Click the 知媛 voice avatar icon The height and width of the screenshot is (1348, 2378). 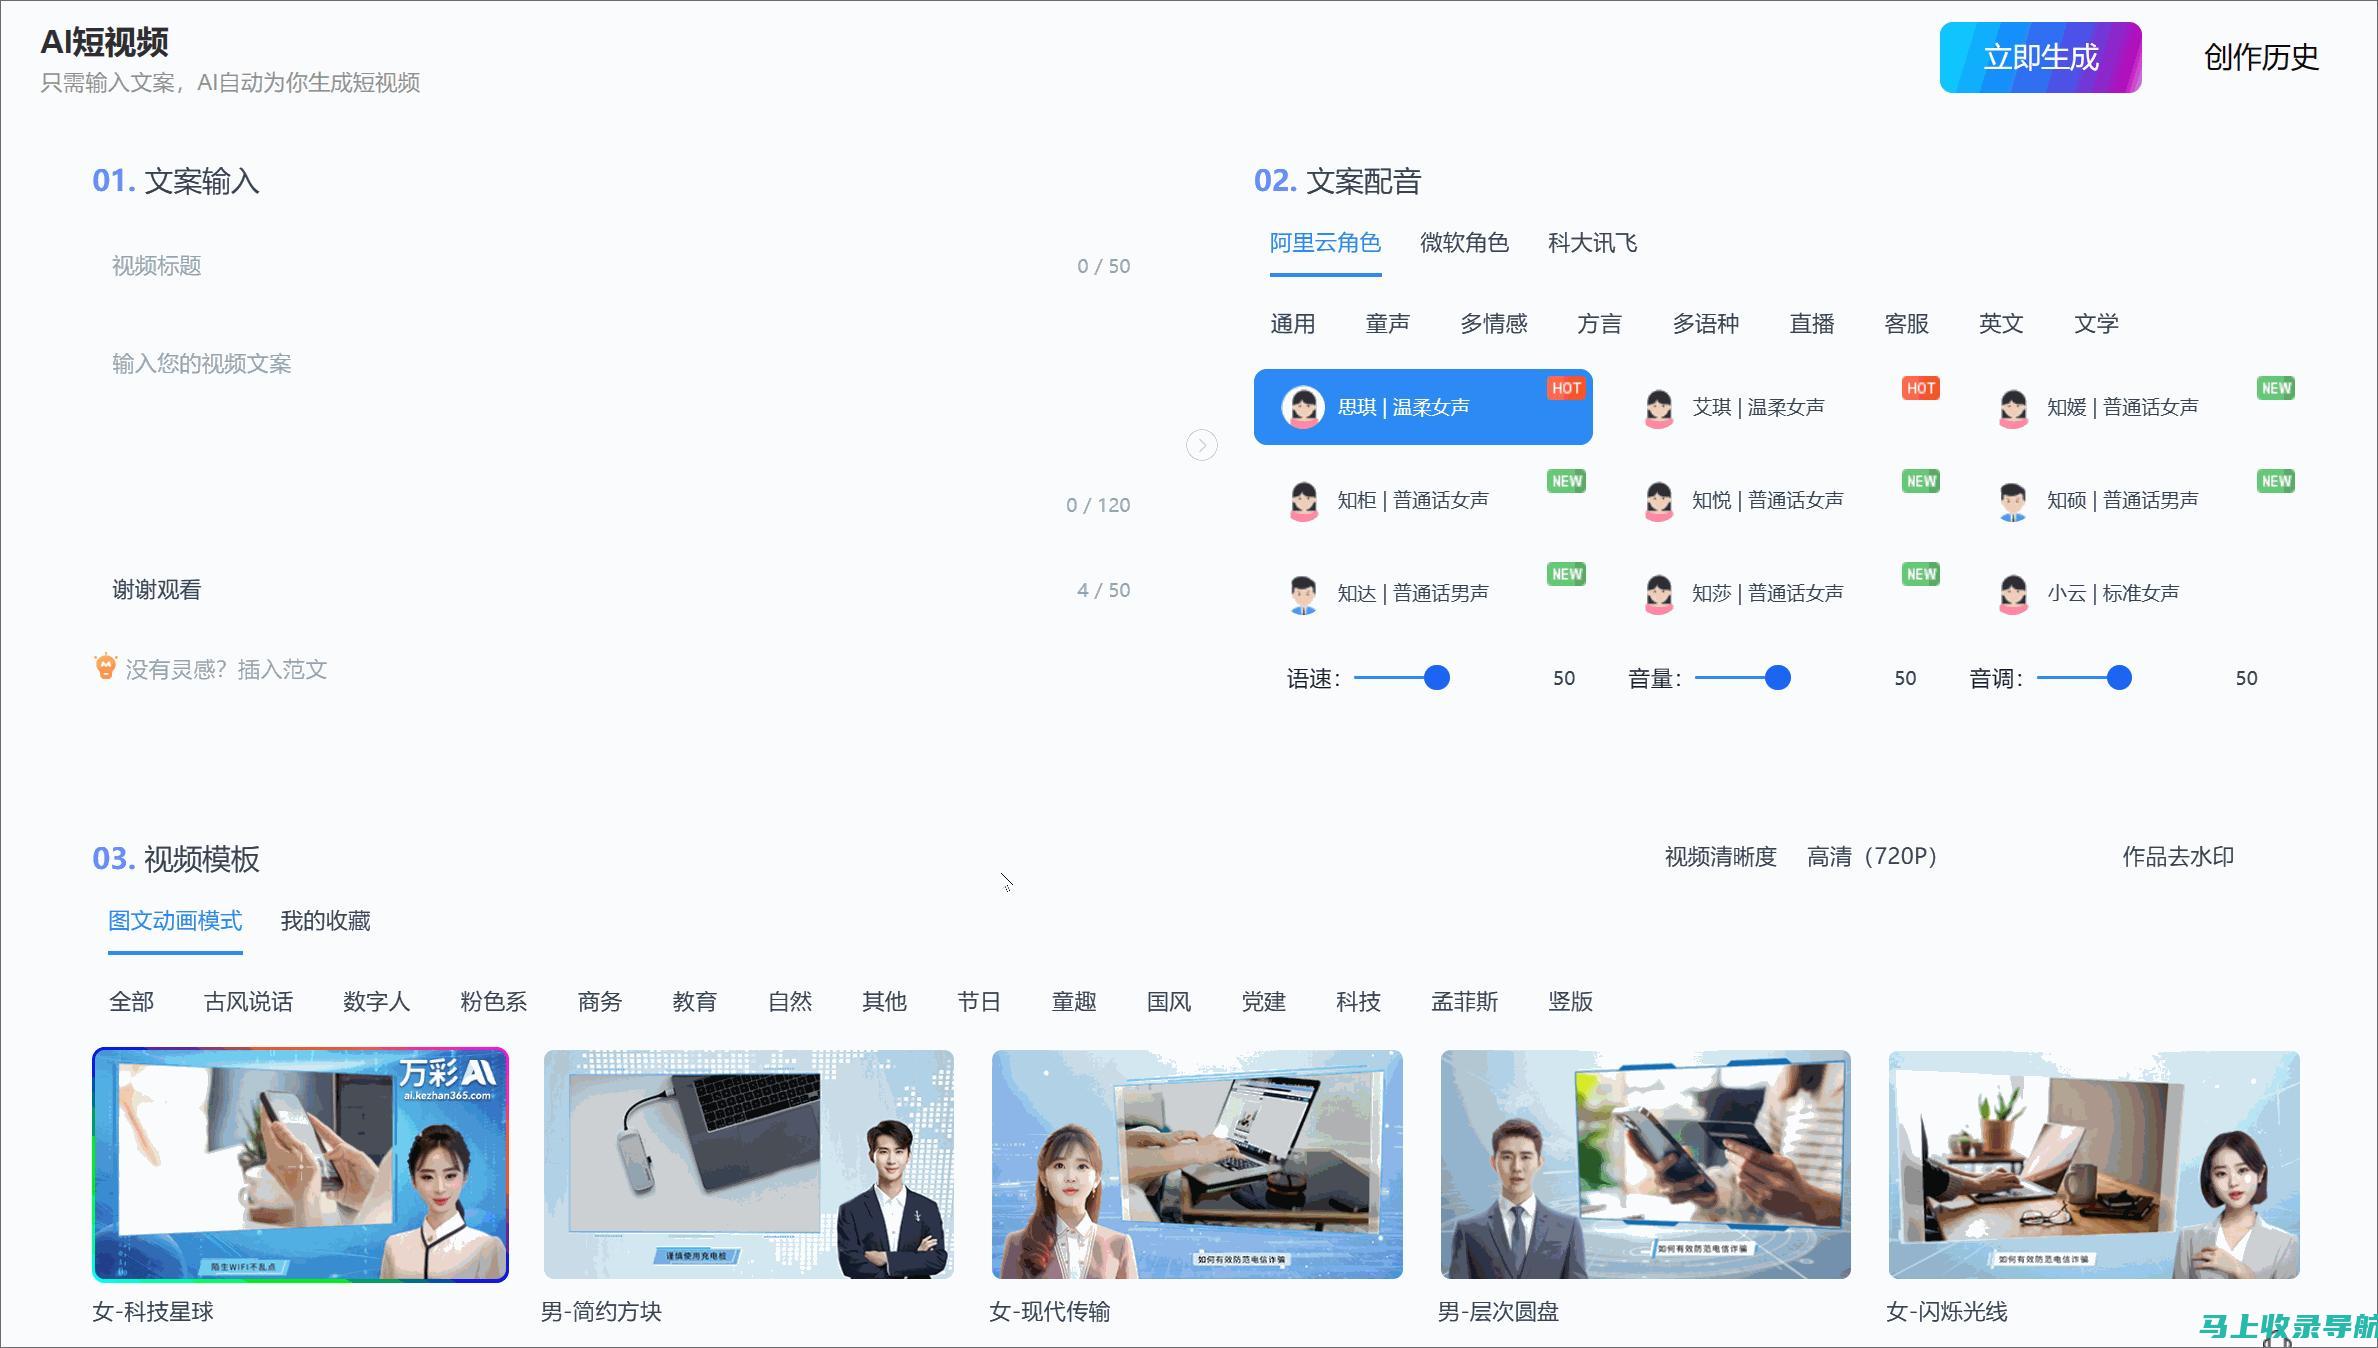click(x=2013, y=408)
